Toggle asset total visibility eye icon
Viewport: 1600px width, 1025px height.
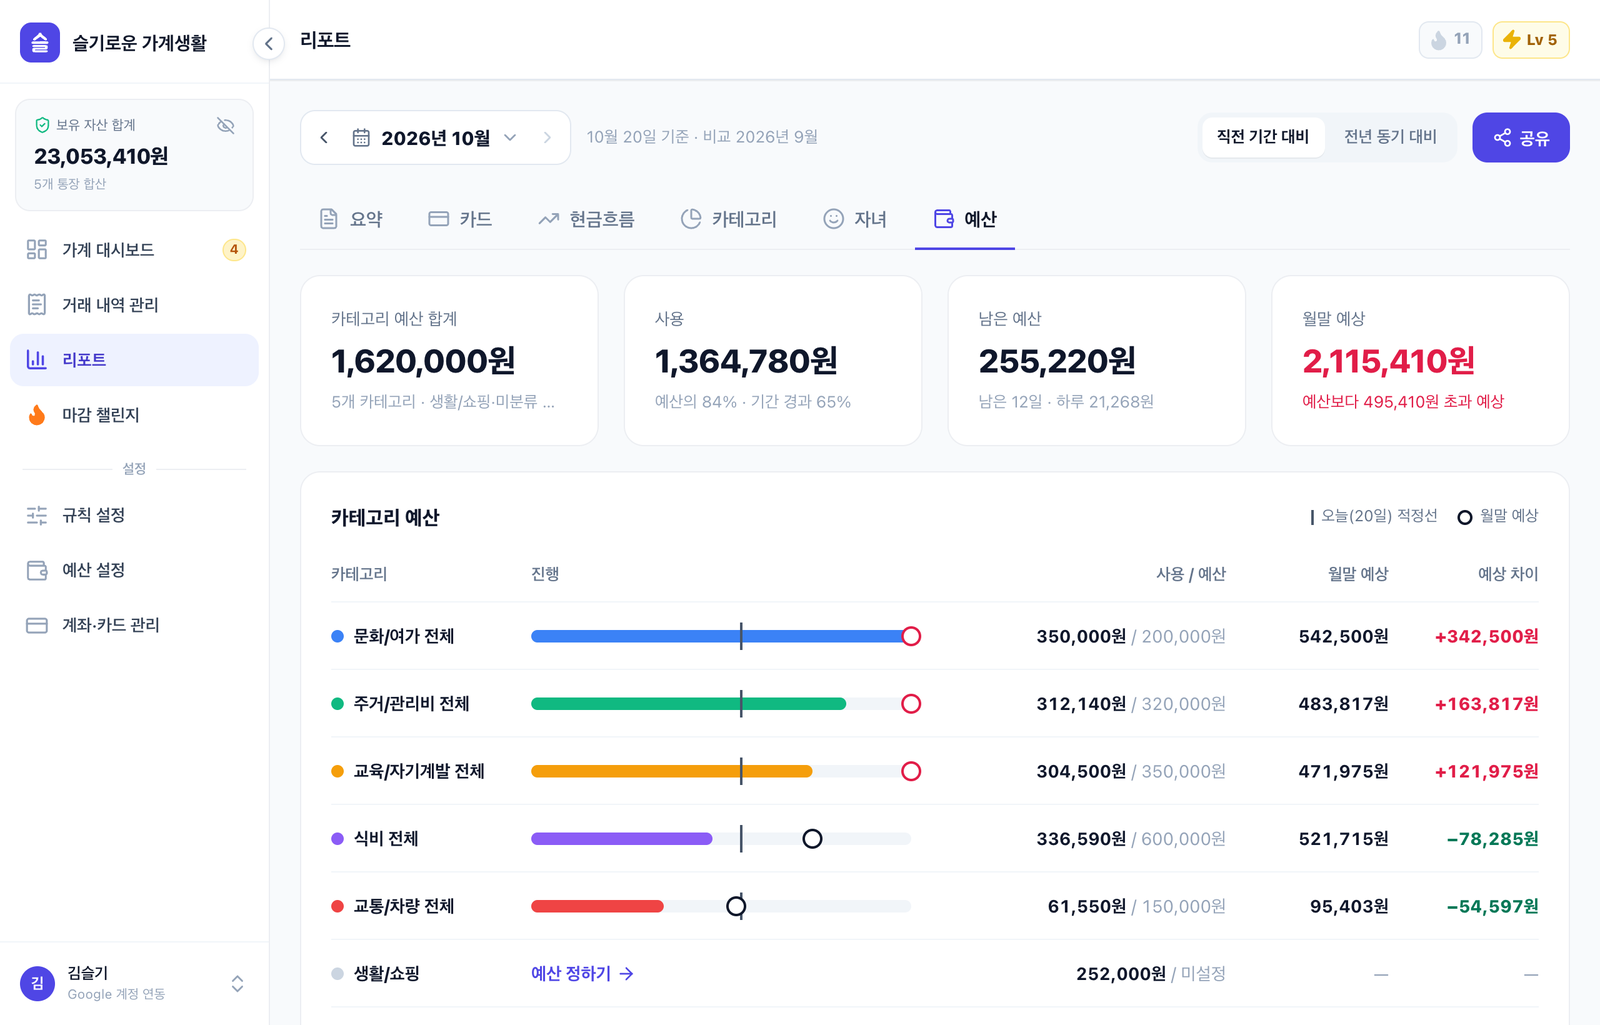pyautogui.click(x=226, y=125)
